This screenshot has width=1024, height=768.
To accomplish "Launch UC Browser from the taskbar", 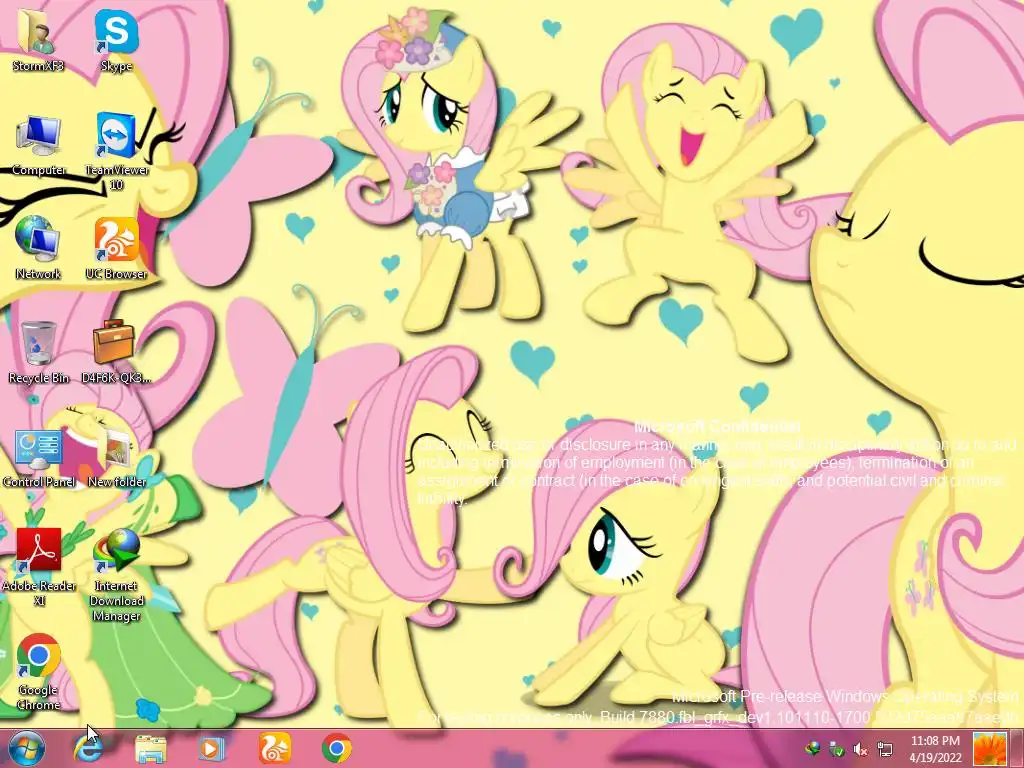I will click(274, 748).
